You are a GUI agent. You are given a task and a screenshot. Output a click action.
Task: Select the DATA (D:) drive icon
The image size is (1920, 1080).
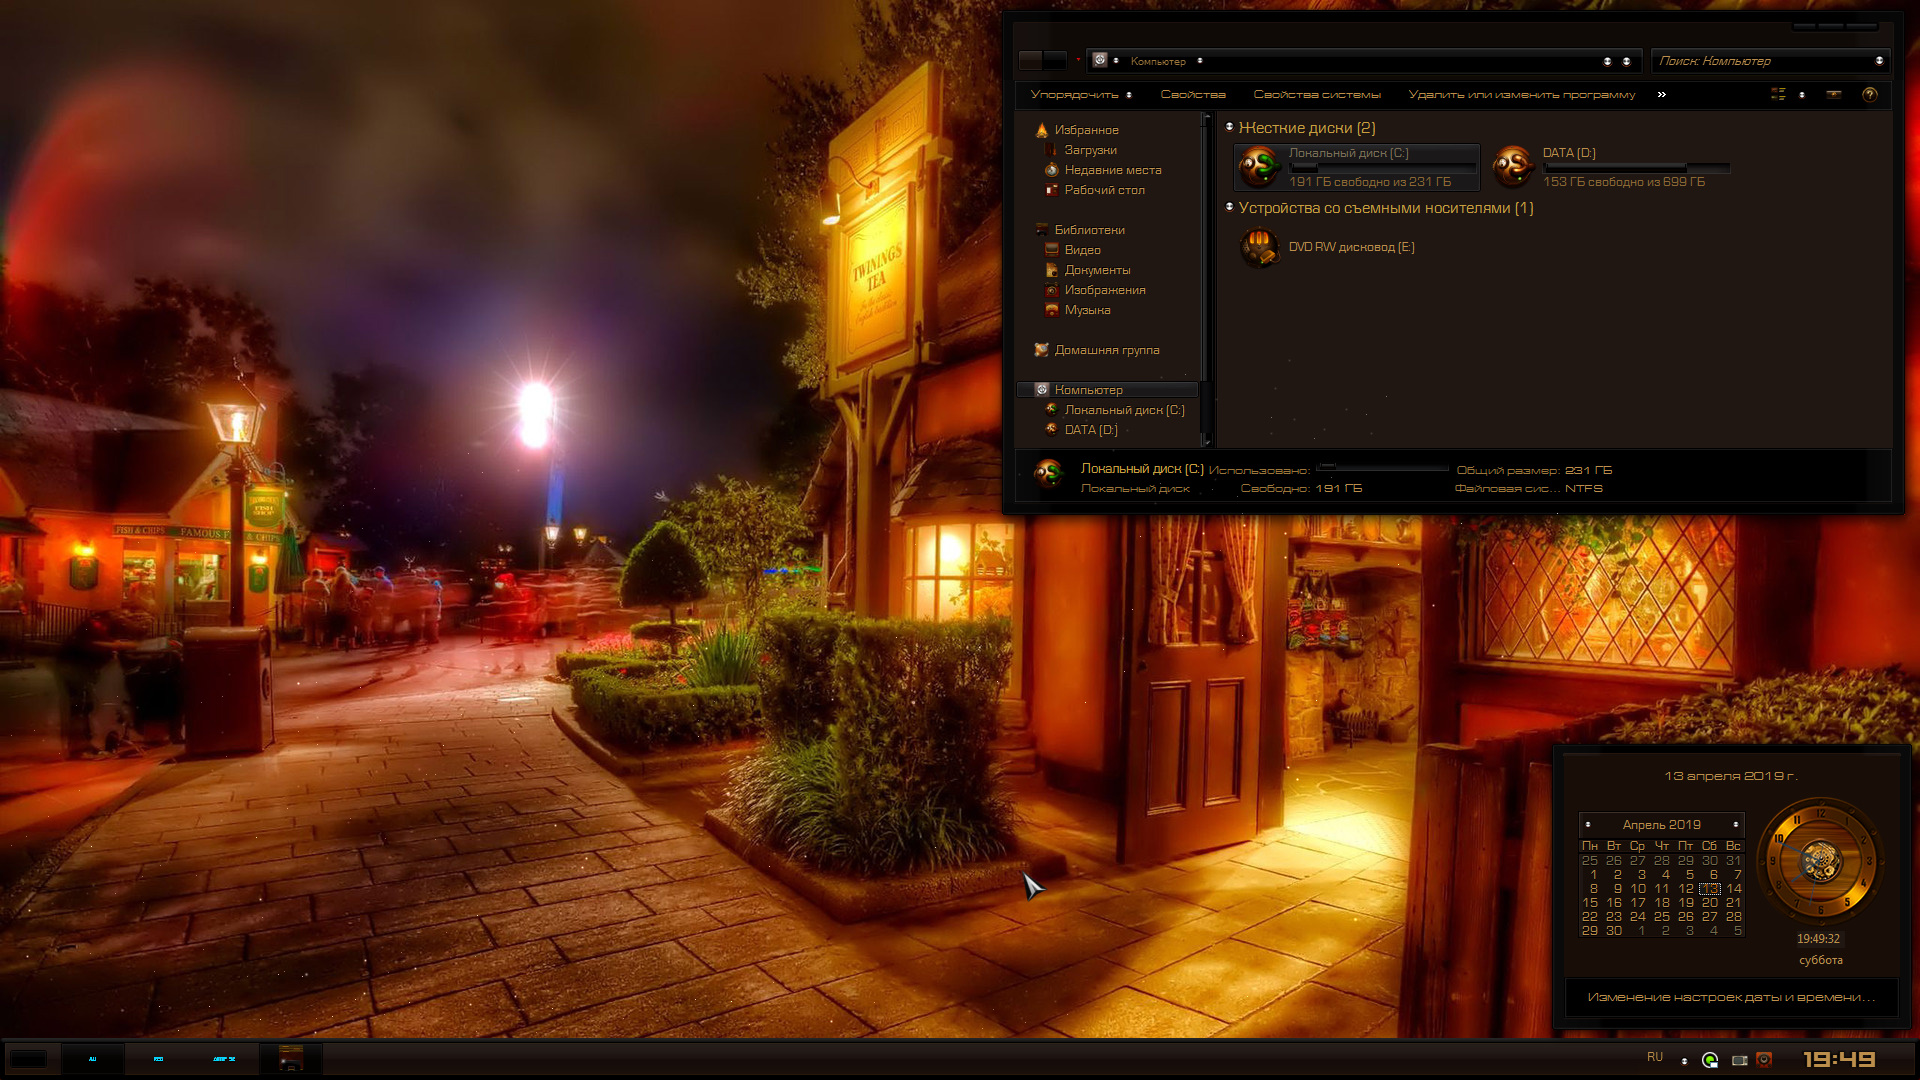(1513, 167)
